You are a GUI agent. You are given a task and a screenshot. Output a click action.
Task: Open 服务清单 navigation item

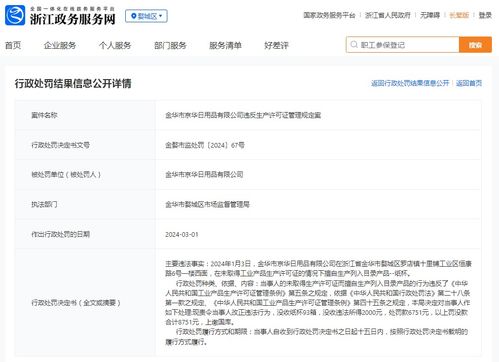click(225, 45)
